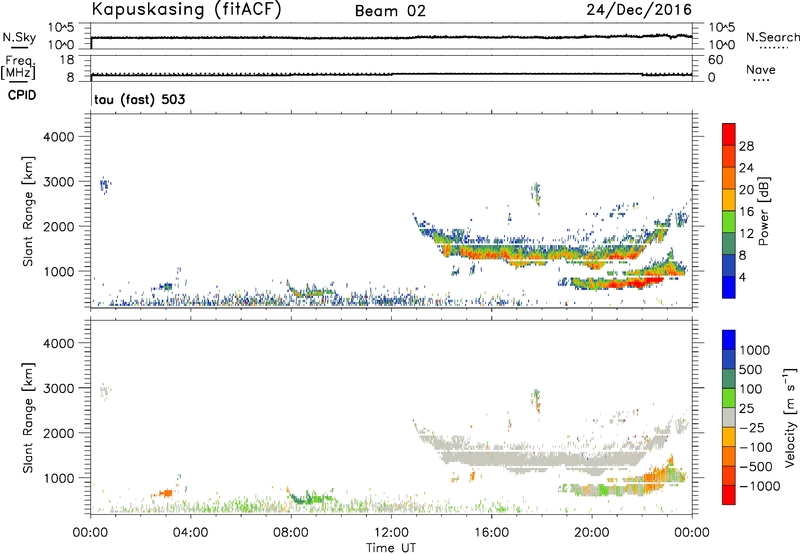The height and width of the screenshot is (554, 800).
Task: Click the gray segment of velocity colorbar
Action: [729, 417]
